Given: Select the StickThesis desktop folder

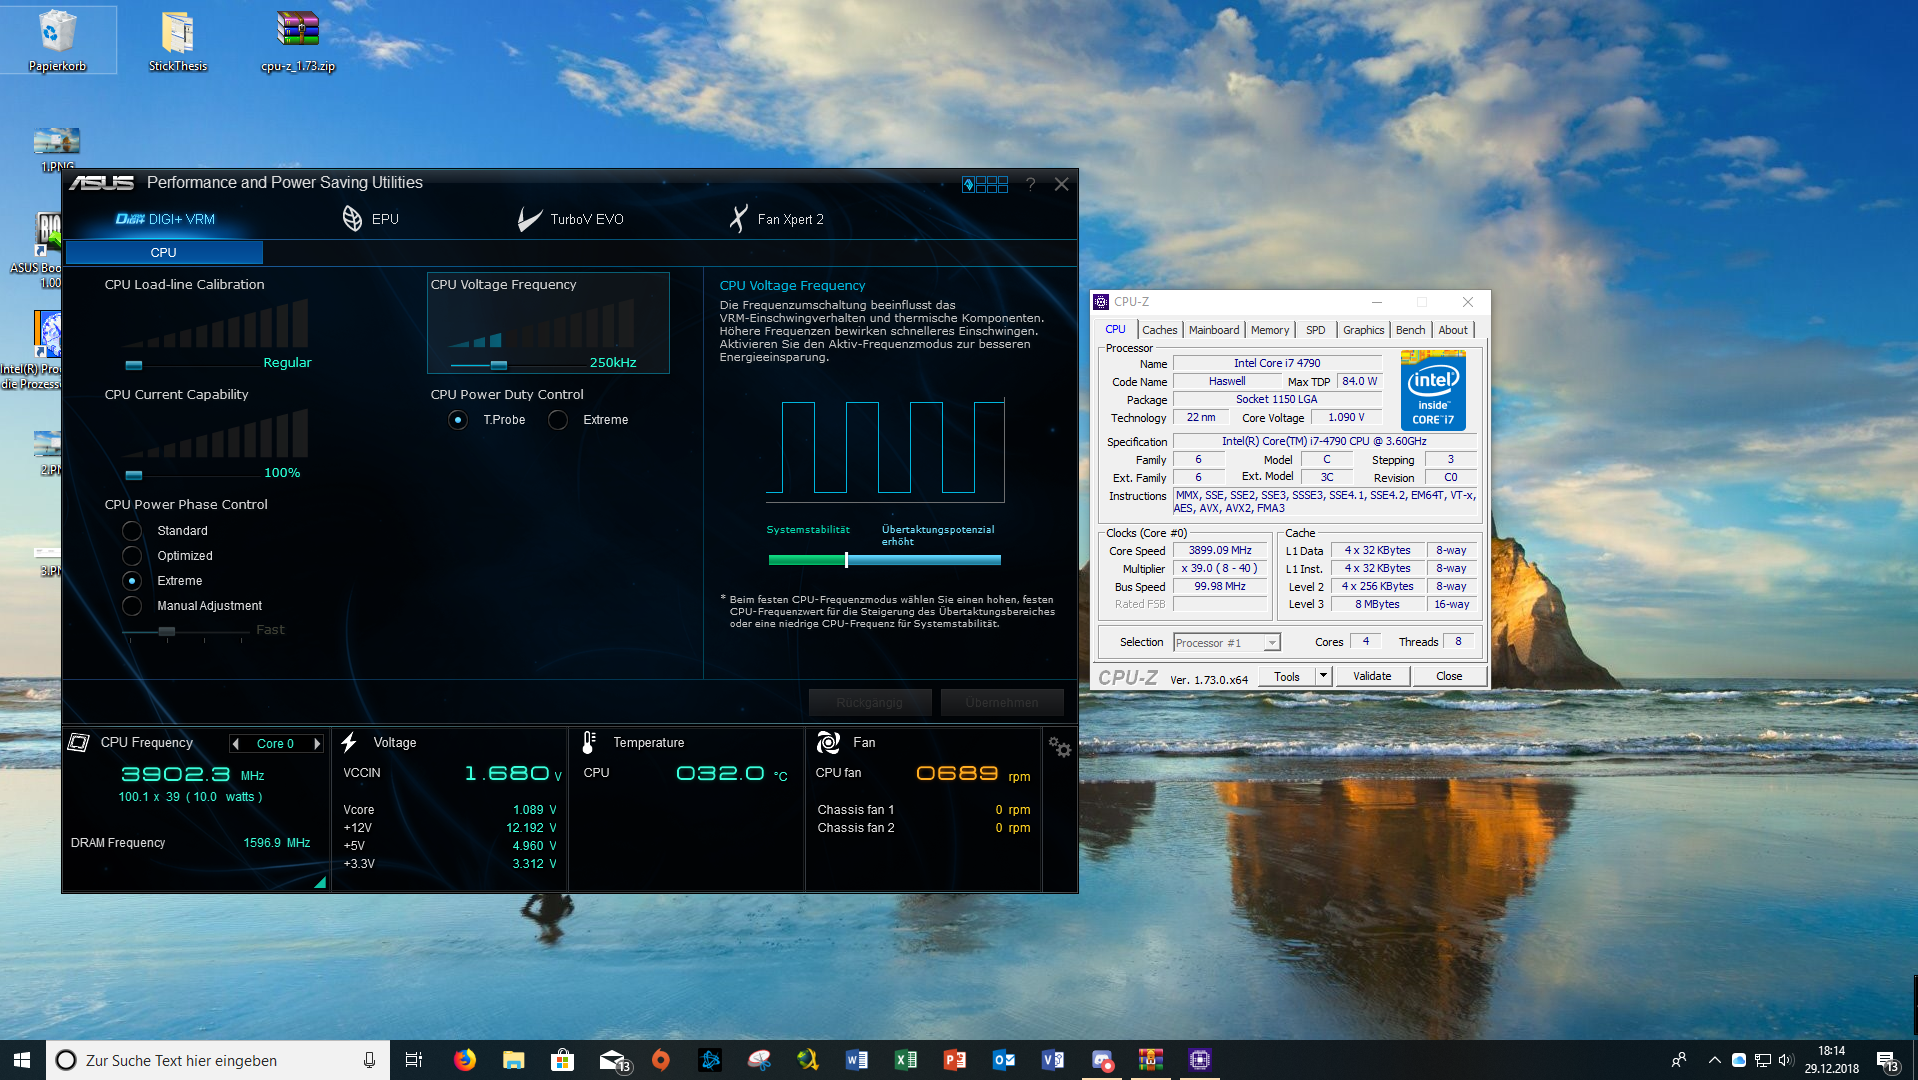Looking at the screenshot, I should (178, 40).
